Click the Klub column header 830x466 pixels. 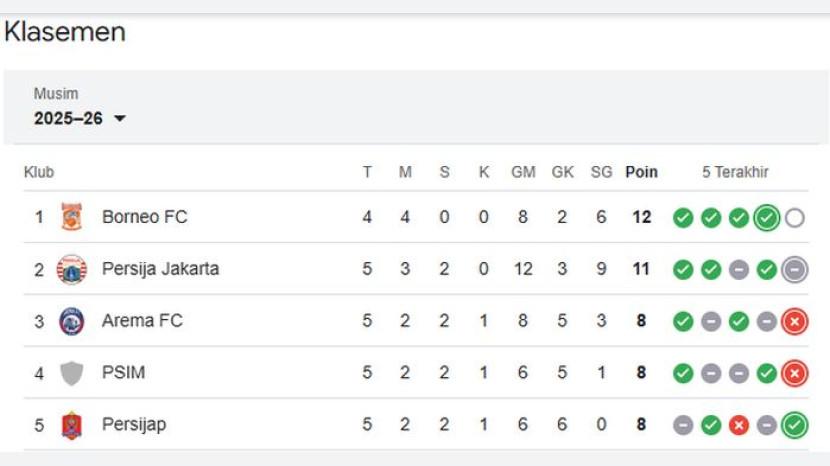click(39, 172)
